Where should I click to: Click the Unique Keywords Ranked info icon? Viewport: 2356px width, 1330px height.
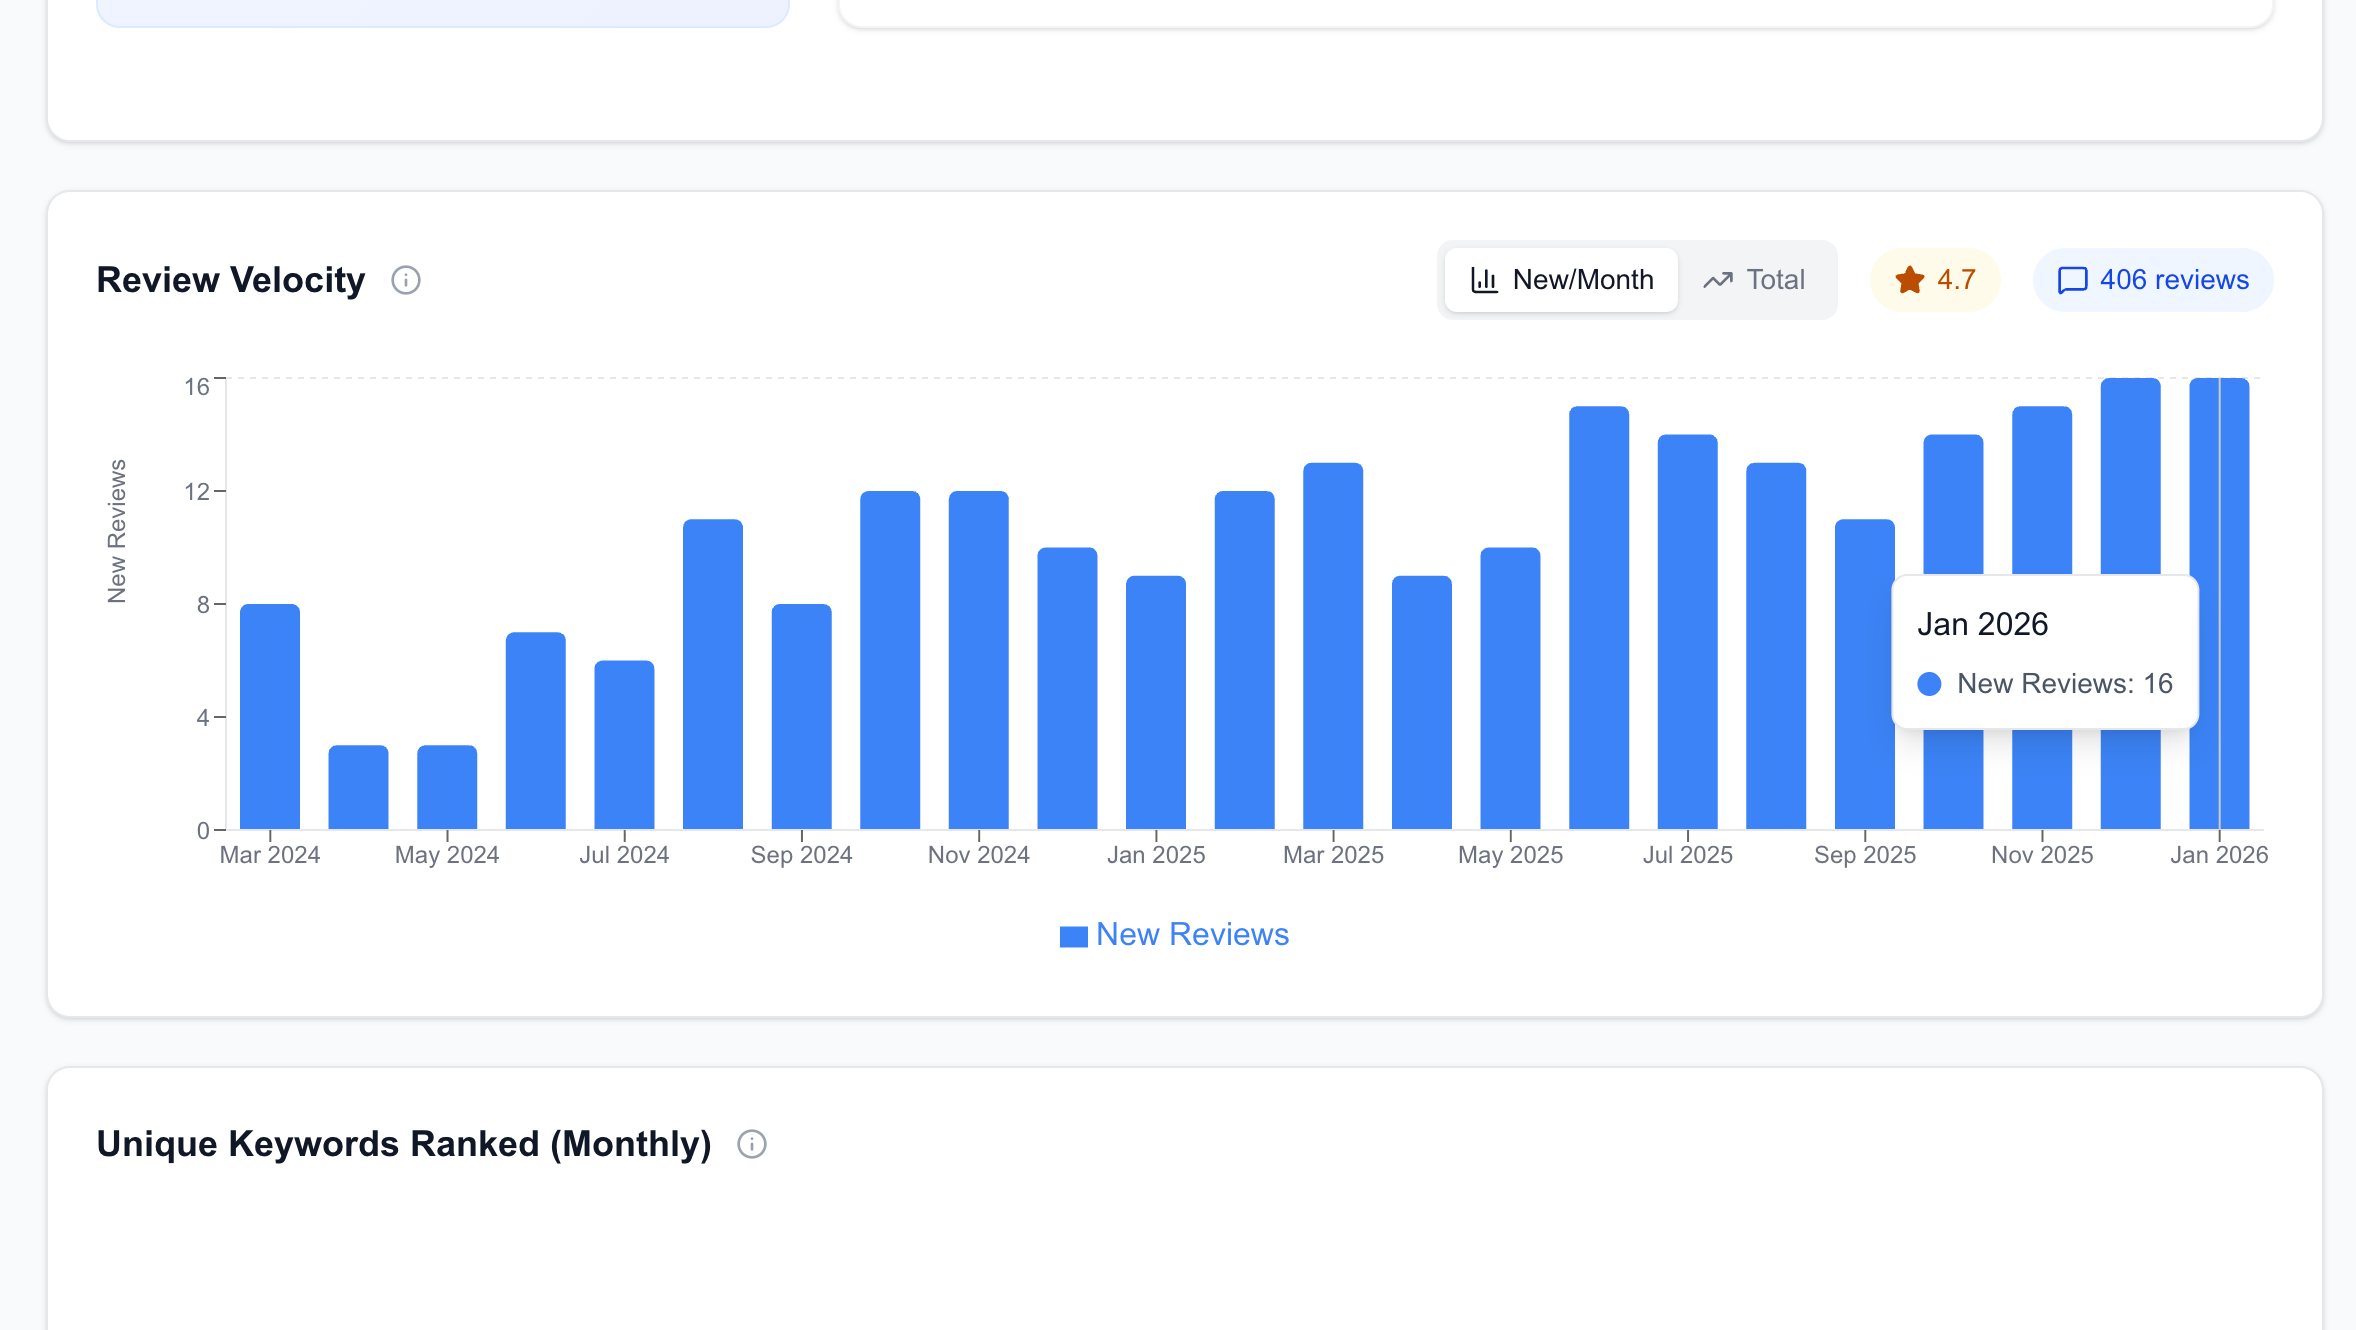pyautogui.click(x=751, y=1144)
